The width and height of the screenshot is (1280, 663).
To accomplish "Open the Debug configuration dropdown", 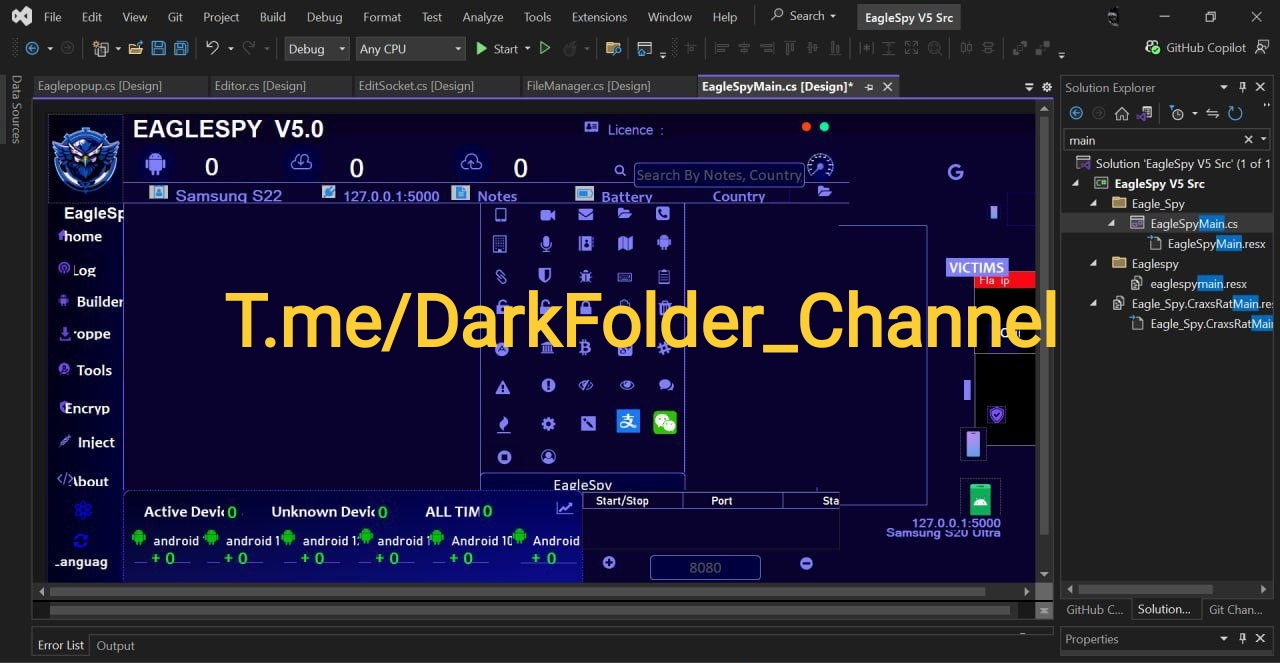I will [x=317, y=48].
